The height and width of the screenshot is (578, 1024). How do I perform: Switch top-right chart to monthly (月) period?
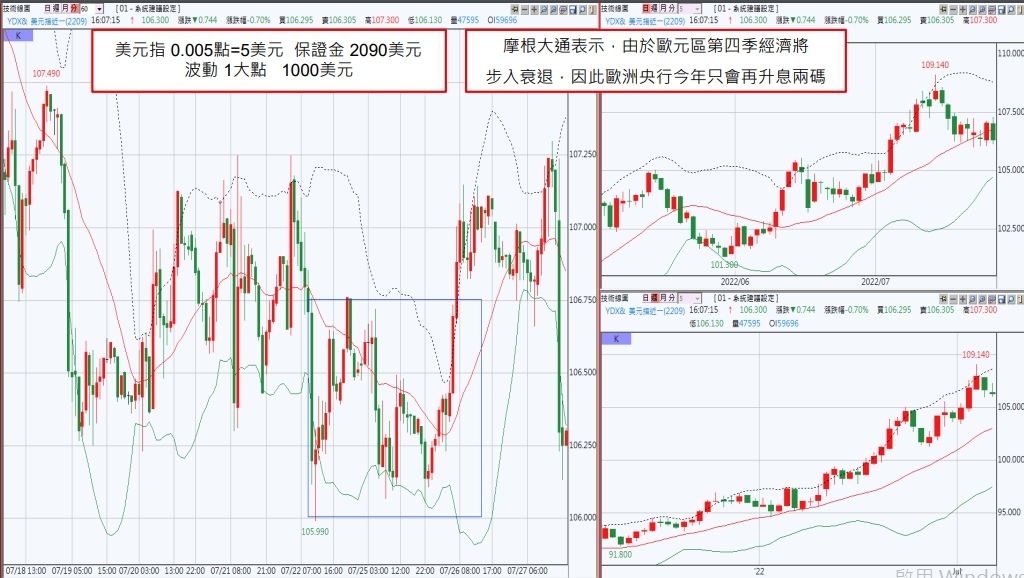click(x=663, y=8)
